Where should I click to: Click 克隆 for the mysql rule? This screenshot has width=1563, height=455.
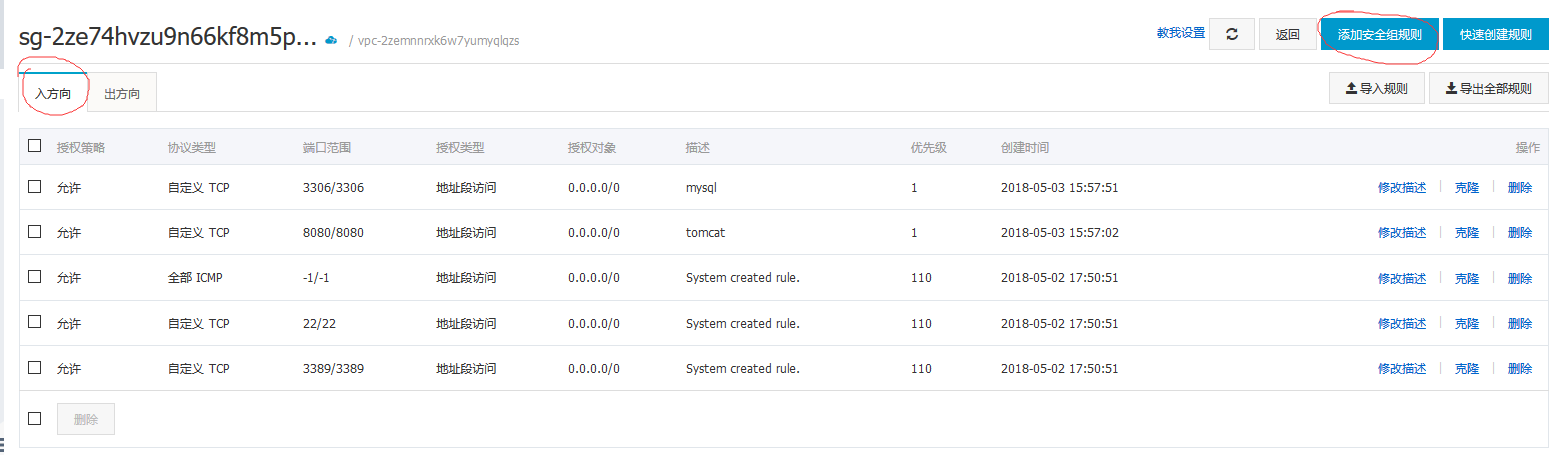tap(1467, 187)
